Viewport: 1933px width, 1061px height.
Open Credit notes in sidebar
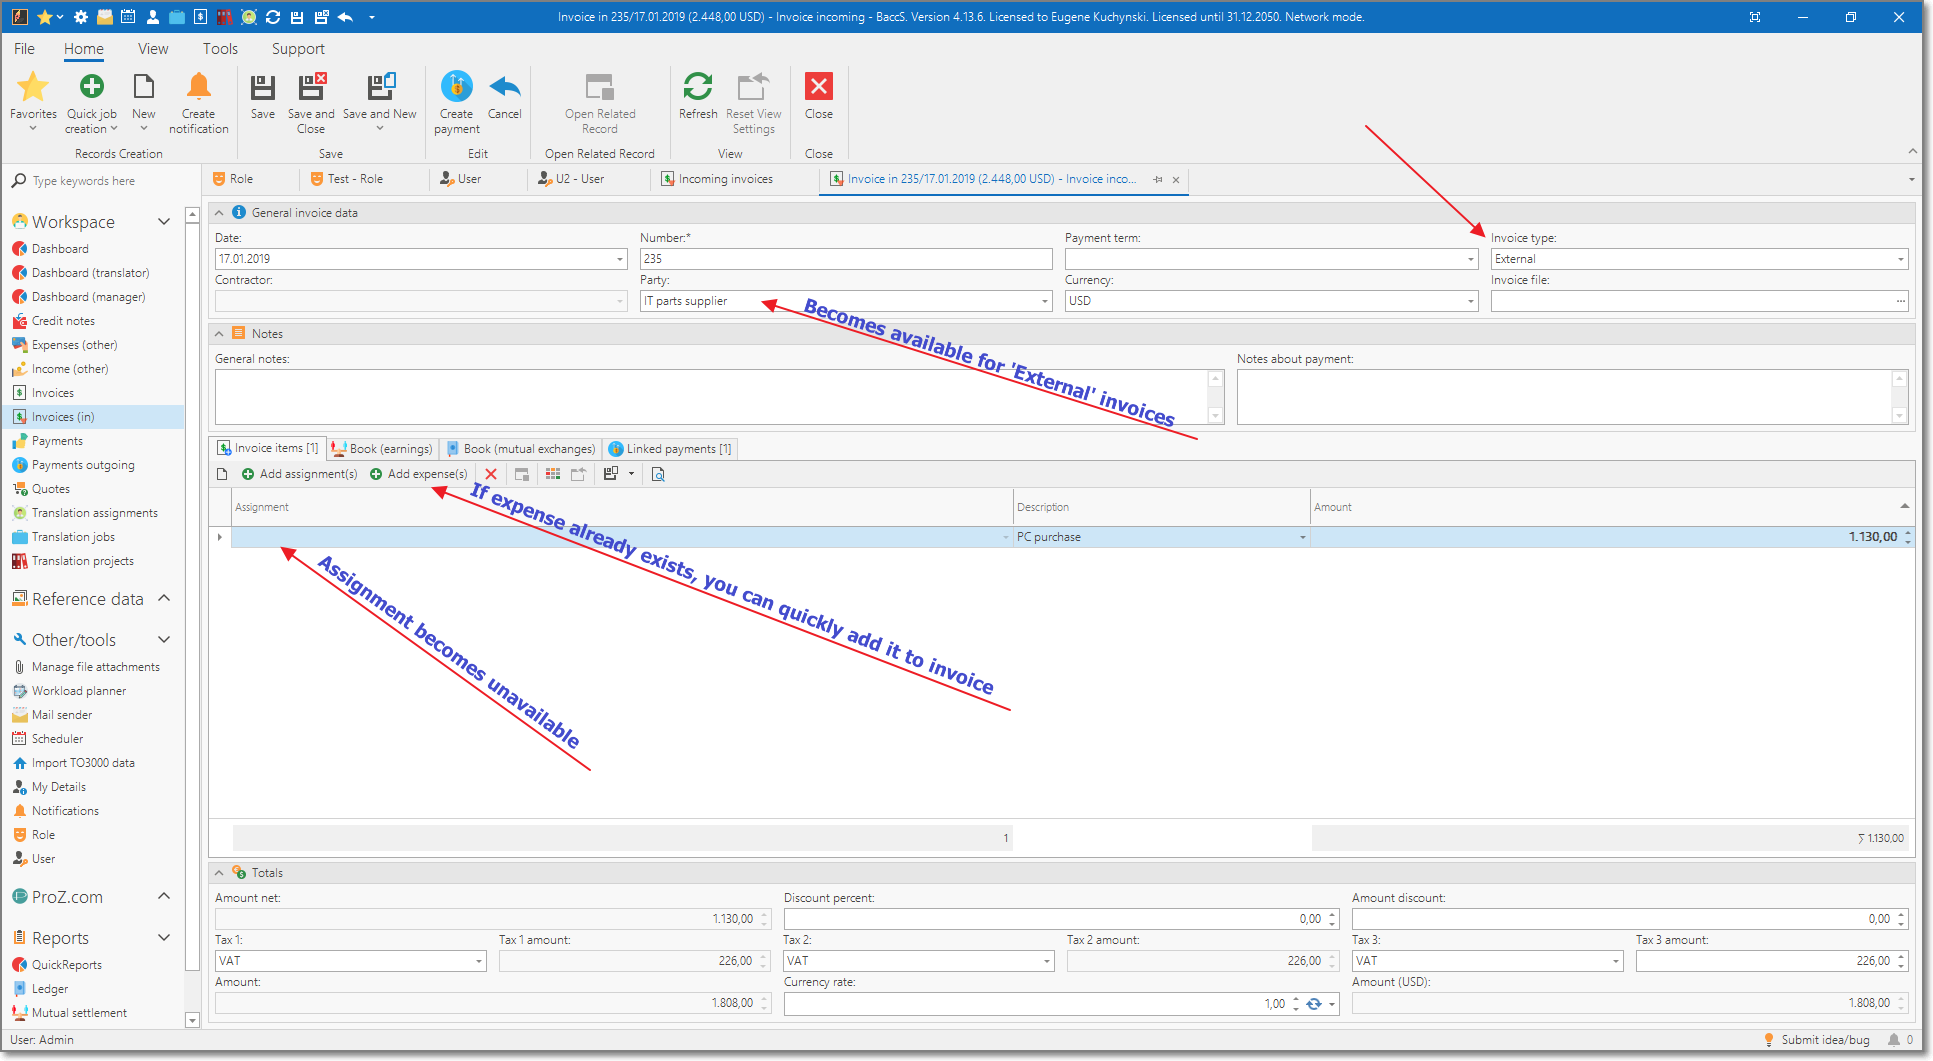click(x=63, y=321)
